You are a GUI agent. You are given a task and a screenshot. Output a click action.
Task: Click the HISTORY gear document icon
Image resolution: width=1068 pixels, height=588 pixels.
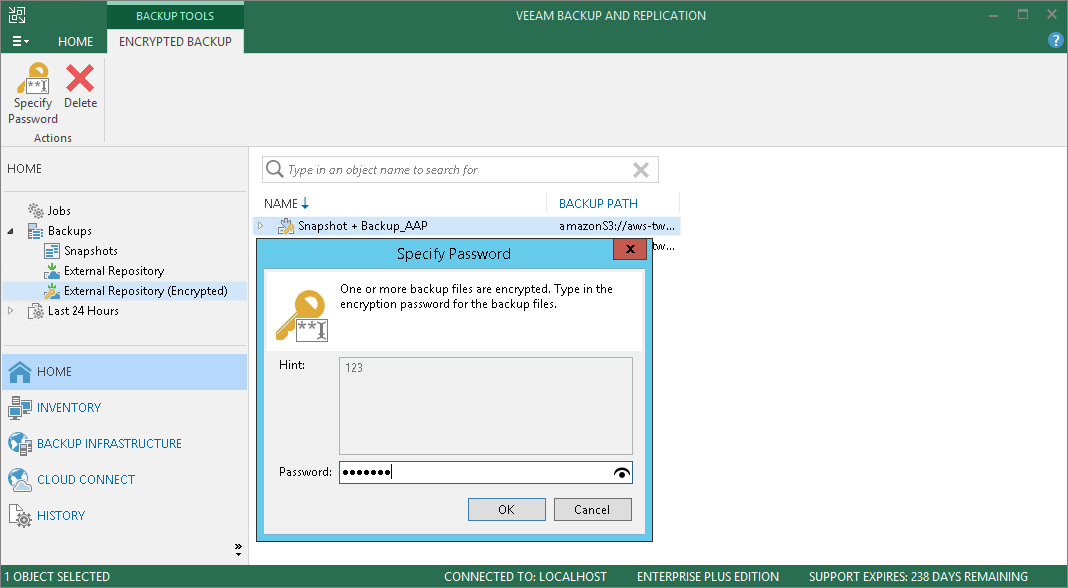pos(20,516)
